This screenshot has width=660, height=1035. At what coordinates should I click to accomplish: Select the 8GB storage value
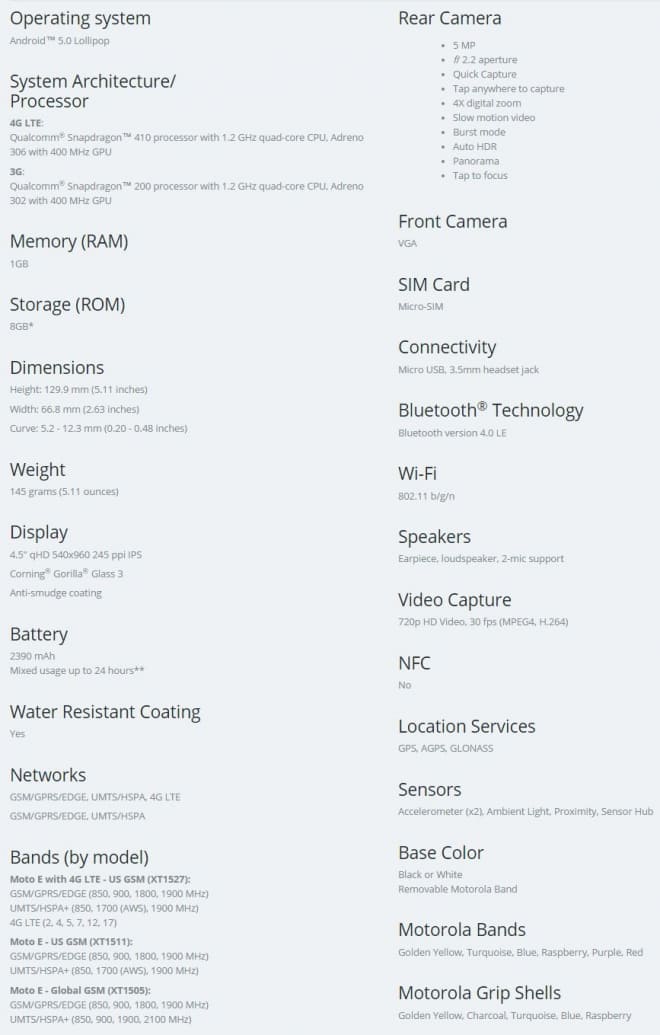tap(22, 326)
